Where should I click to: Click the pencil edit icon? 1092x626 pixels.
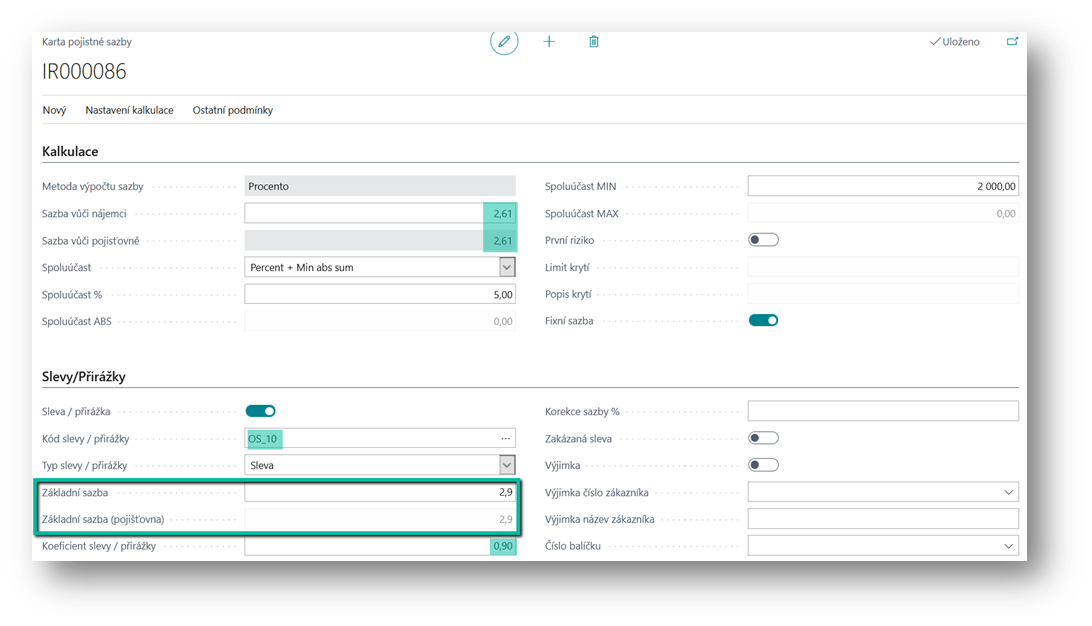pos(504,42)
